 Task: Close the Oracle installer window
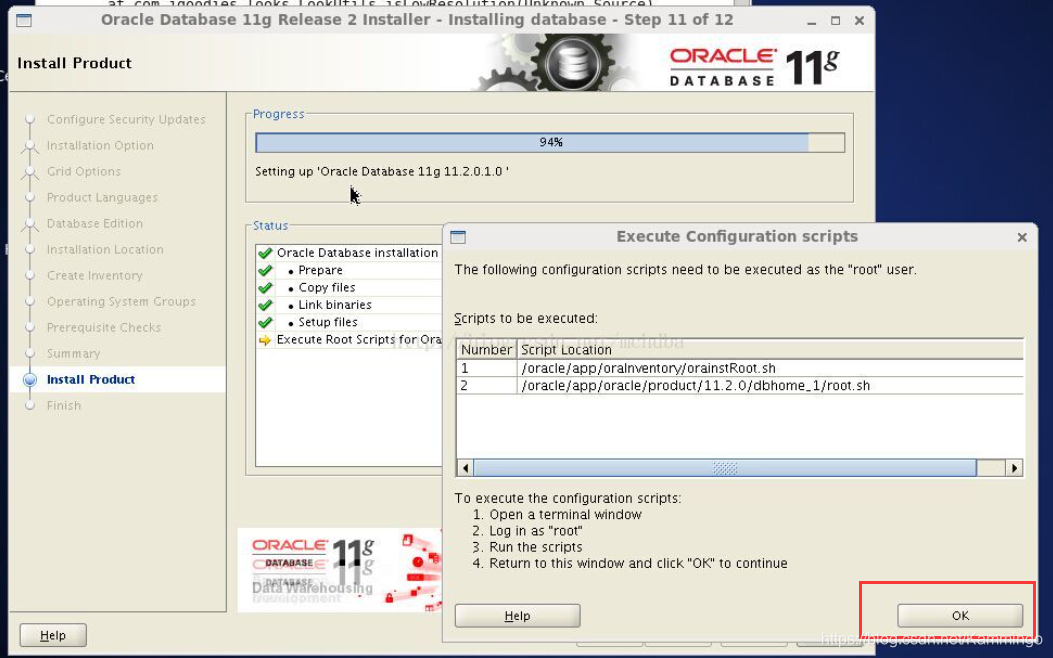(x=859, y=21)
